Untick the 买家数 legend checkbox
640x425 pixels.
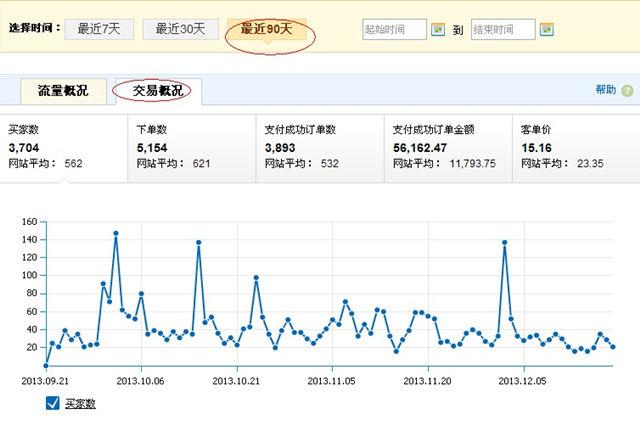tap(53, 403)
